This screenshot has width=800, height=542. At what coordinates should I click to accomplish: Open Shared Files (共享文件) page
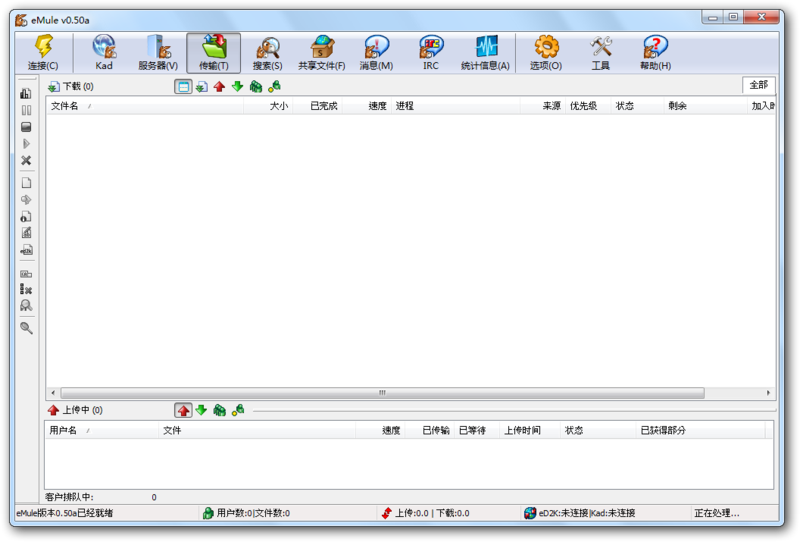[x=321, y=53]
